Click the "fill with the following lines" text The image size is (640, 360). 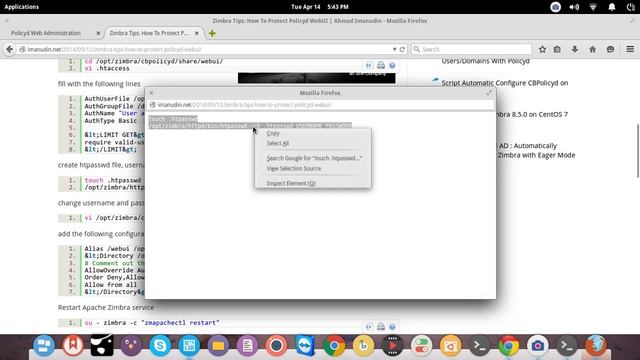coord(99,84)
